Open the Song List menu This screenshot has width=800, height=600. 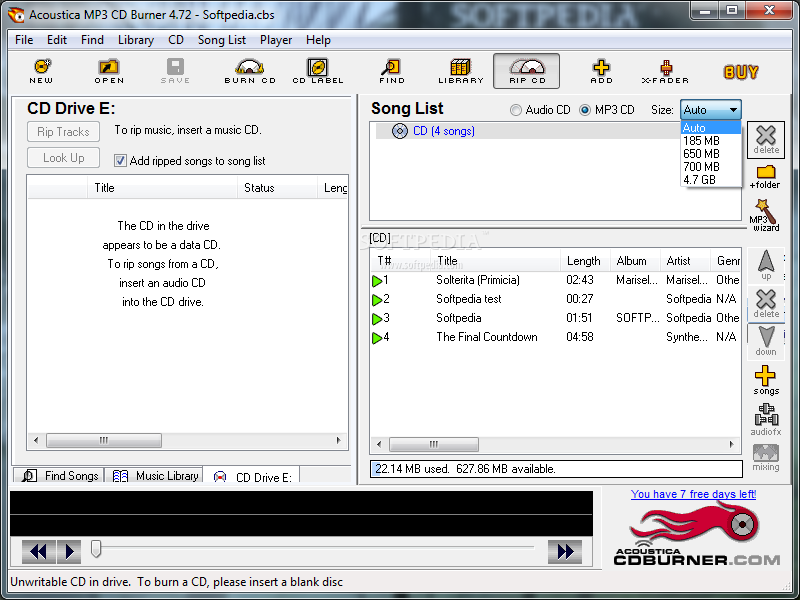click(221, 40)
